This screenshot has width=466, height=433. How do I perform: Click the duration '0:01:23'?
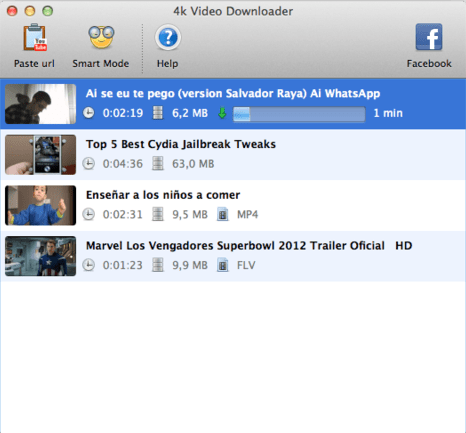(123, 265)
